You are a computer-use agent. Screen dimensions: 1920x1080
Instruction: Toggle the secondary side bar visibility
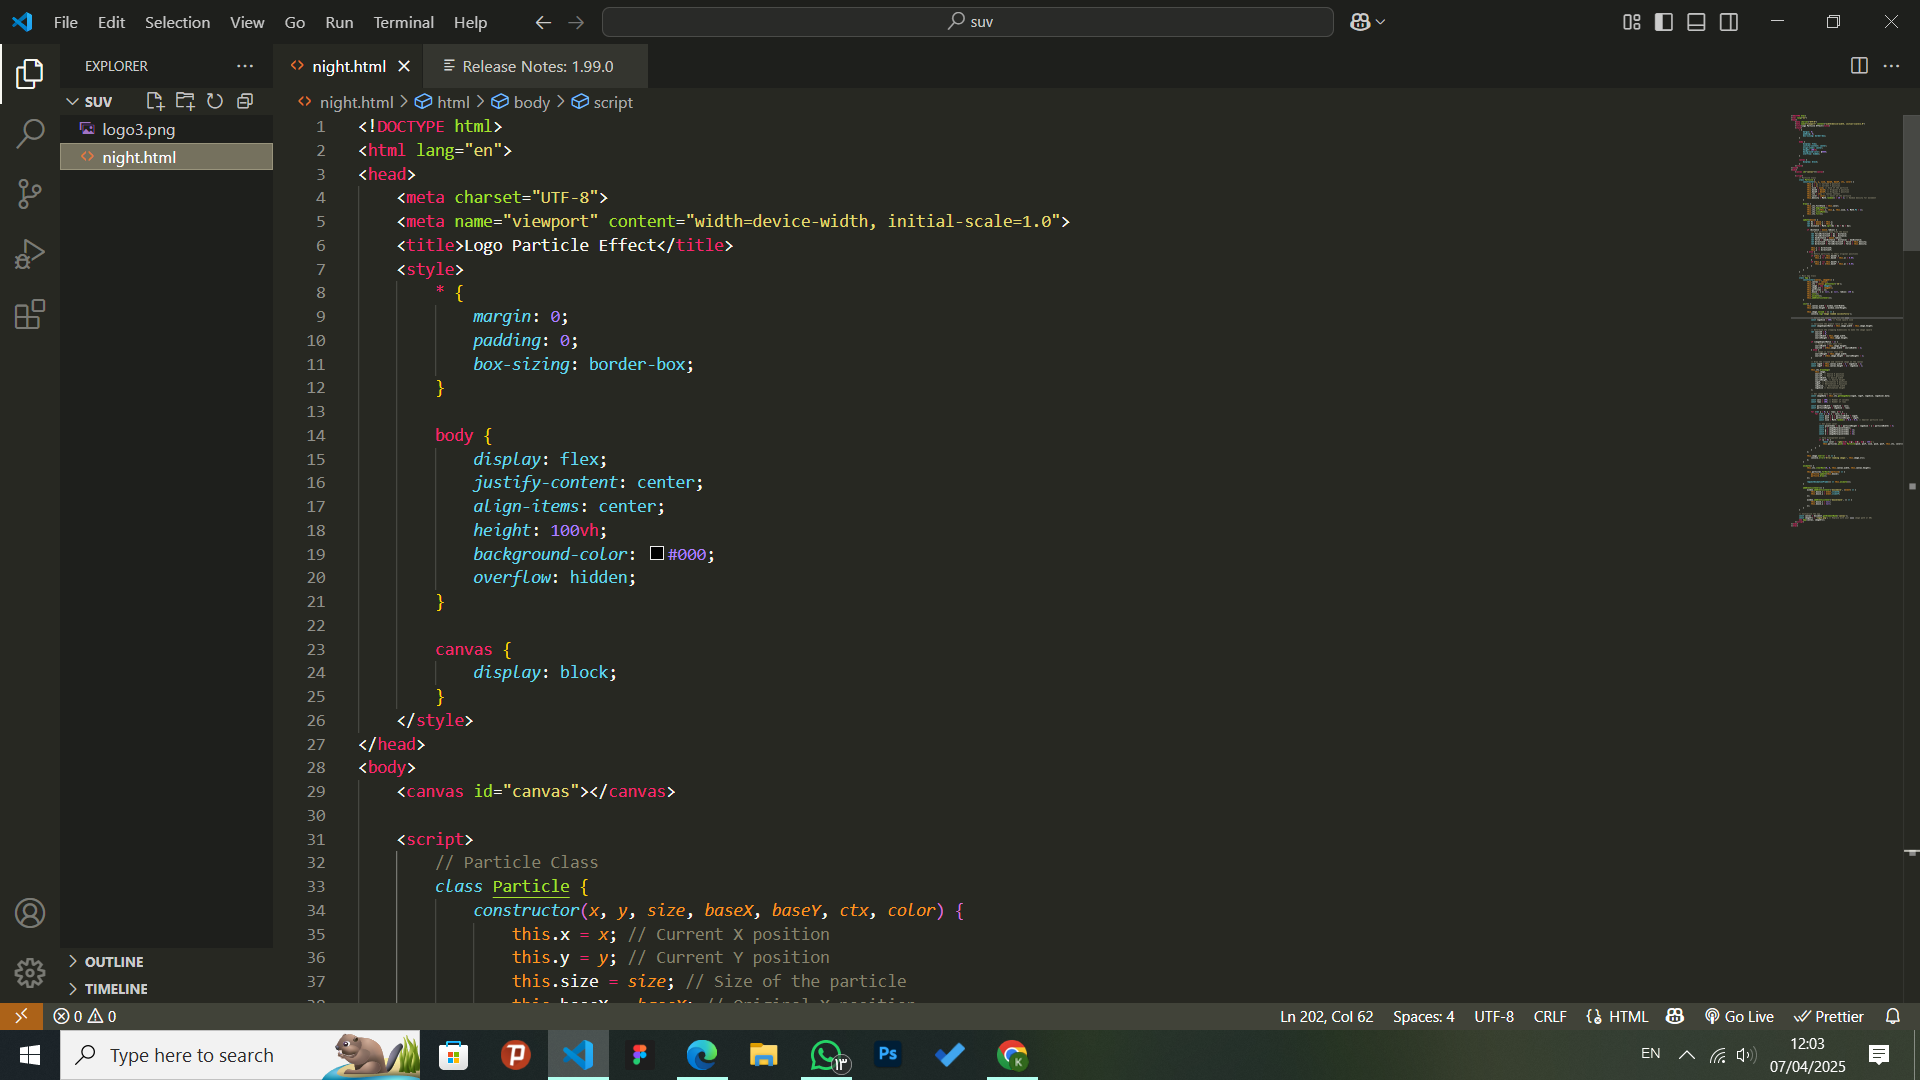click(1729, 22)
